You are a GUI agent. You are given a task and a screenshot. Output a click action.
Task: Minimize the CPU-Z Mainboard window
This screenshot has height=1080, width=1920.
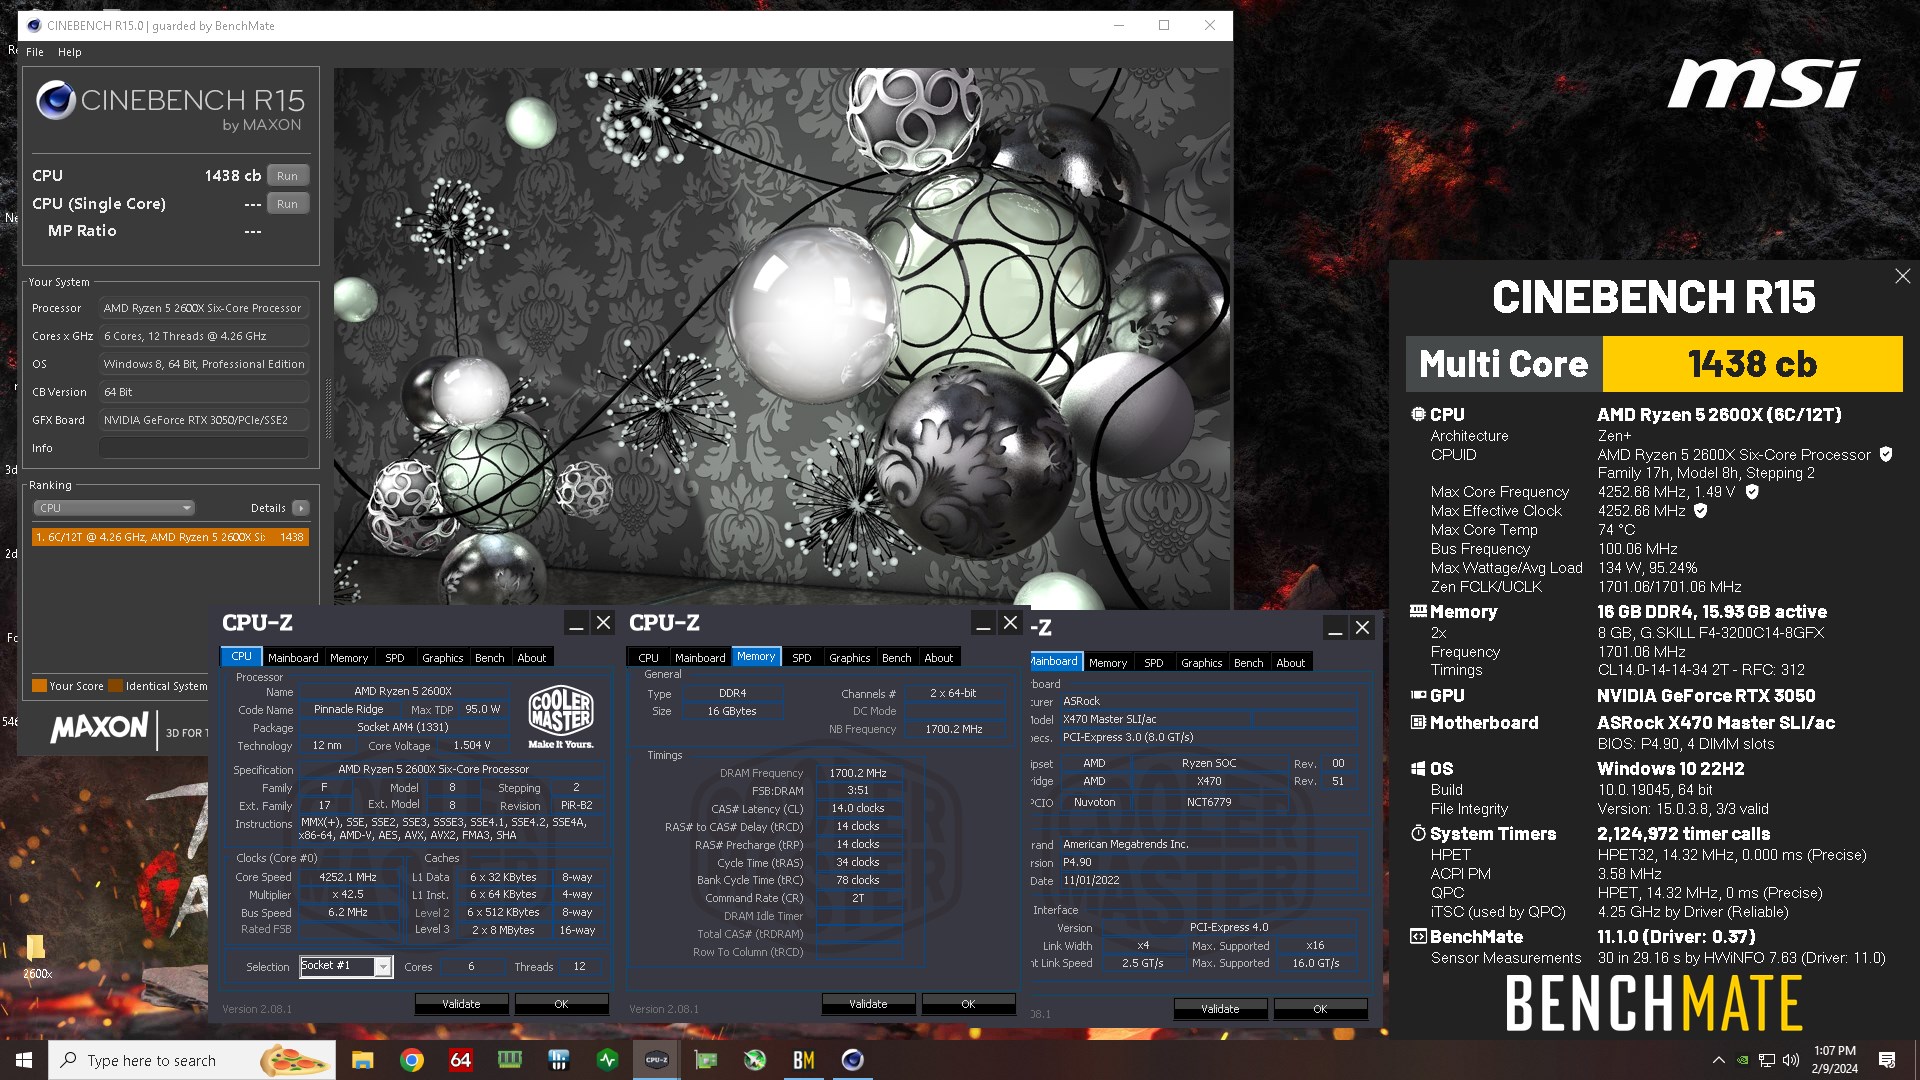tap(1335, 628)
